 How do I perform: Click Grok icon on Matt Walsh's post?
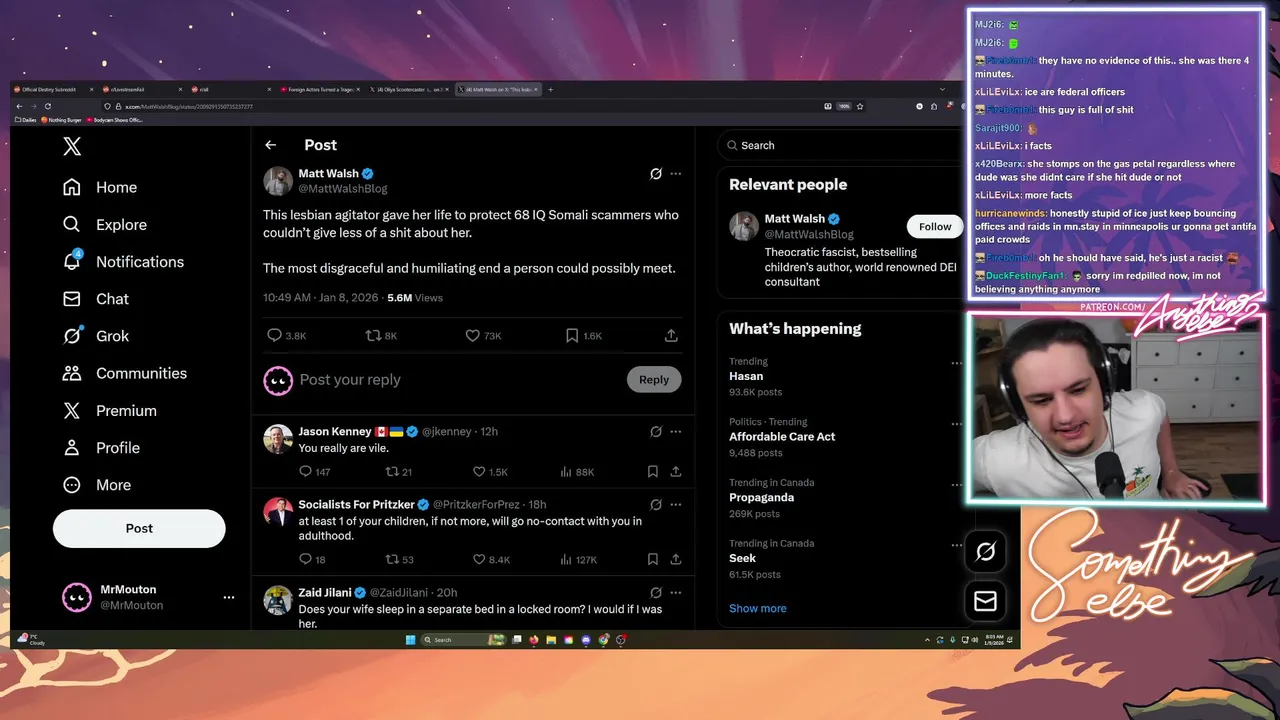coord(656,173)
